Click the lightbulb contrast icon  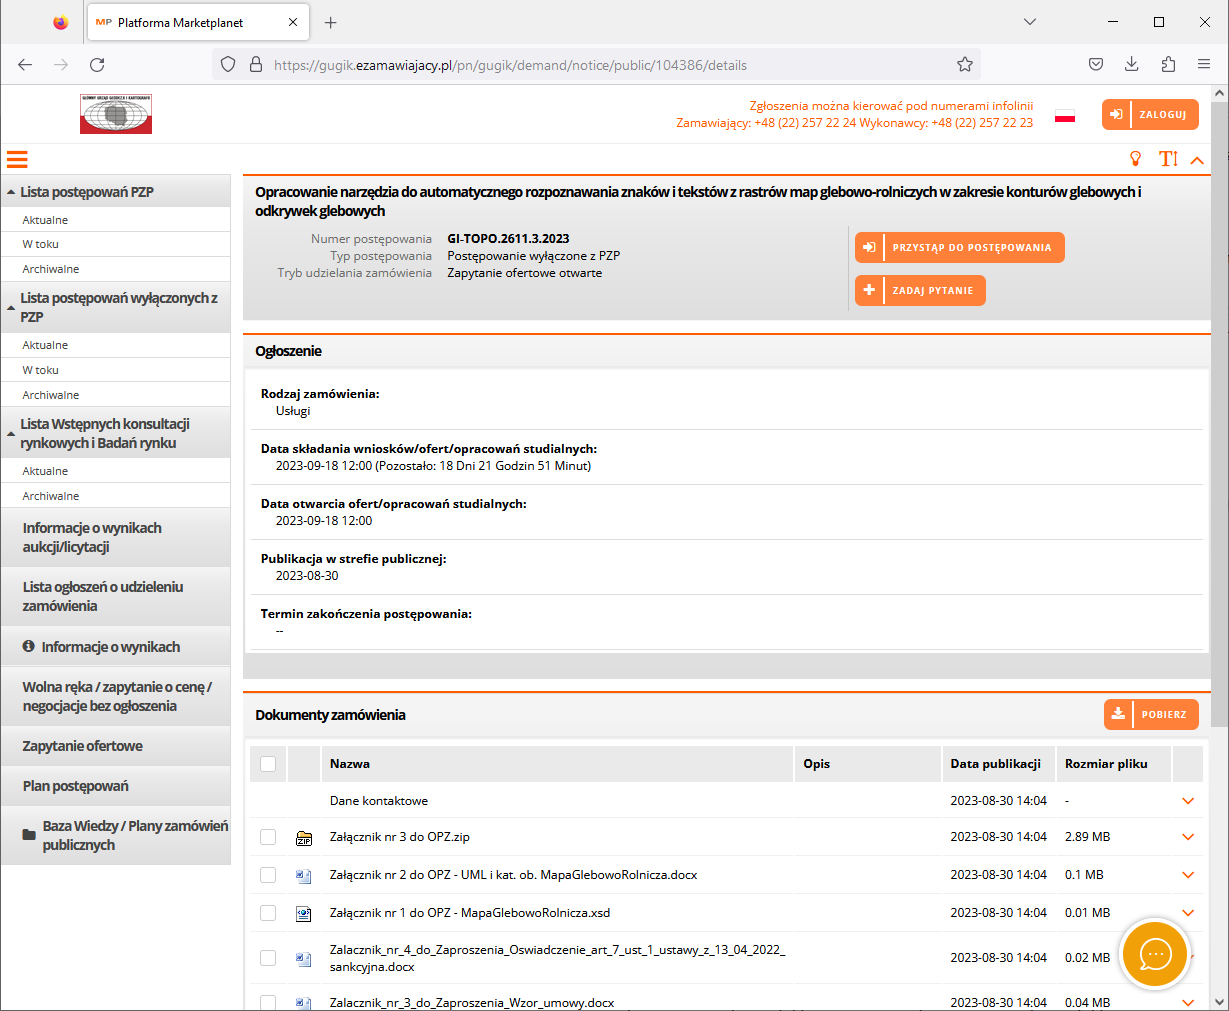(x=1135, y=159)
